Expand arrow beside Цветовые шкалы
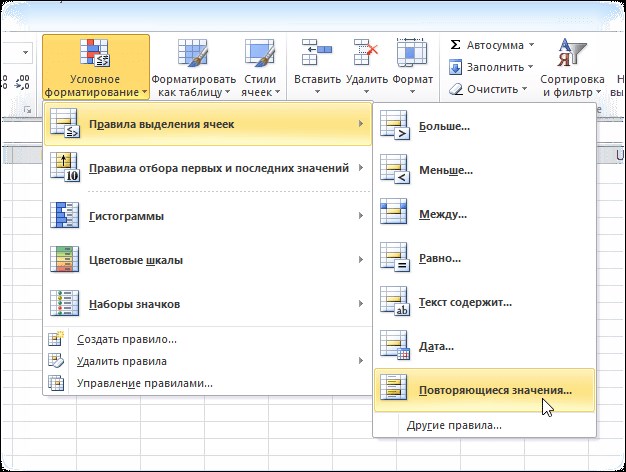626x472 pixels. pyautogui.click(x=361, y=260)
